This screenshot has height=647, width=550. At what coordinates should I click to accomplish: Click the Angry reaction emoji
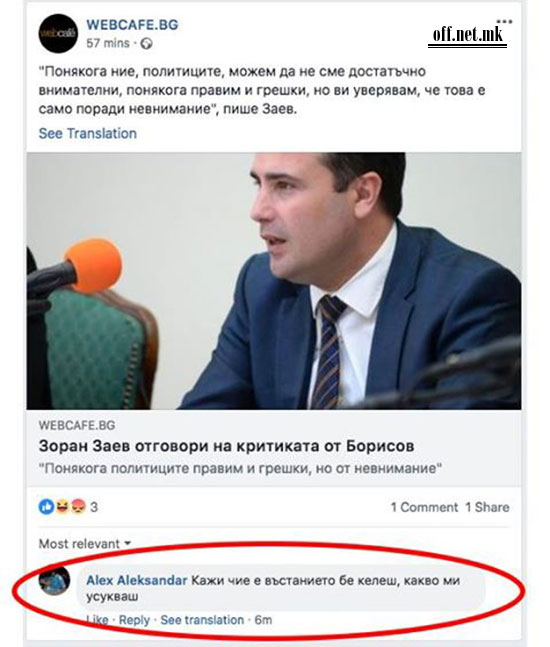(78, 506)
